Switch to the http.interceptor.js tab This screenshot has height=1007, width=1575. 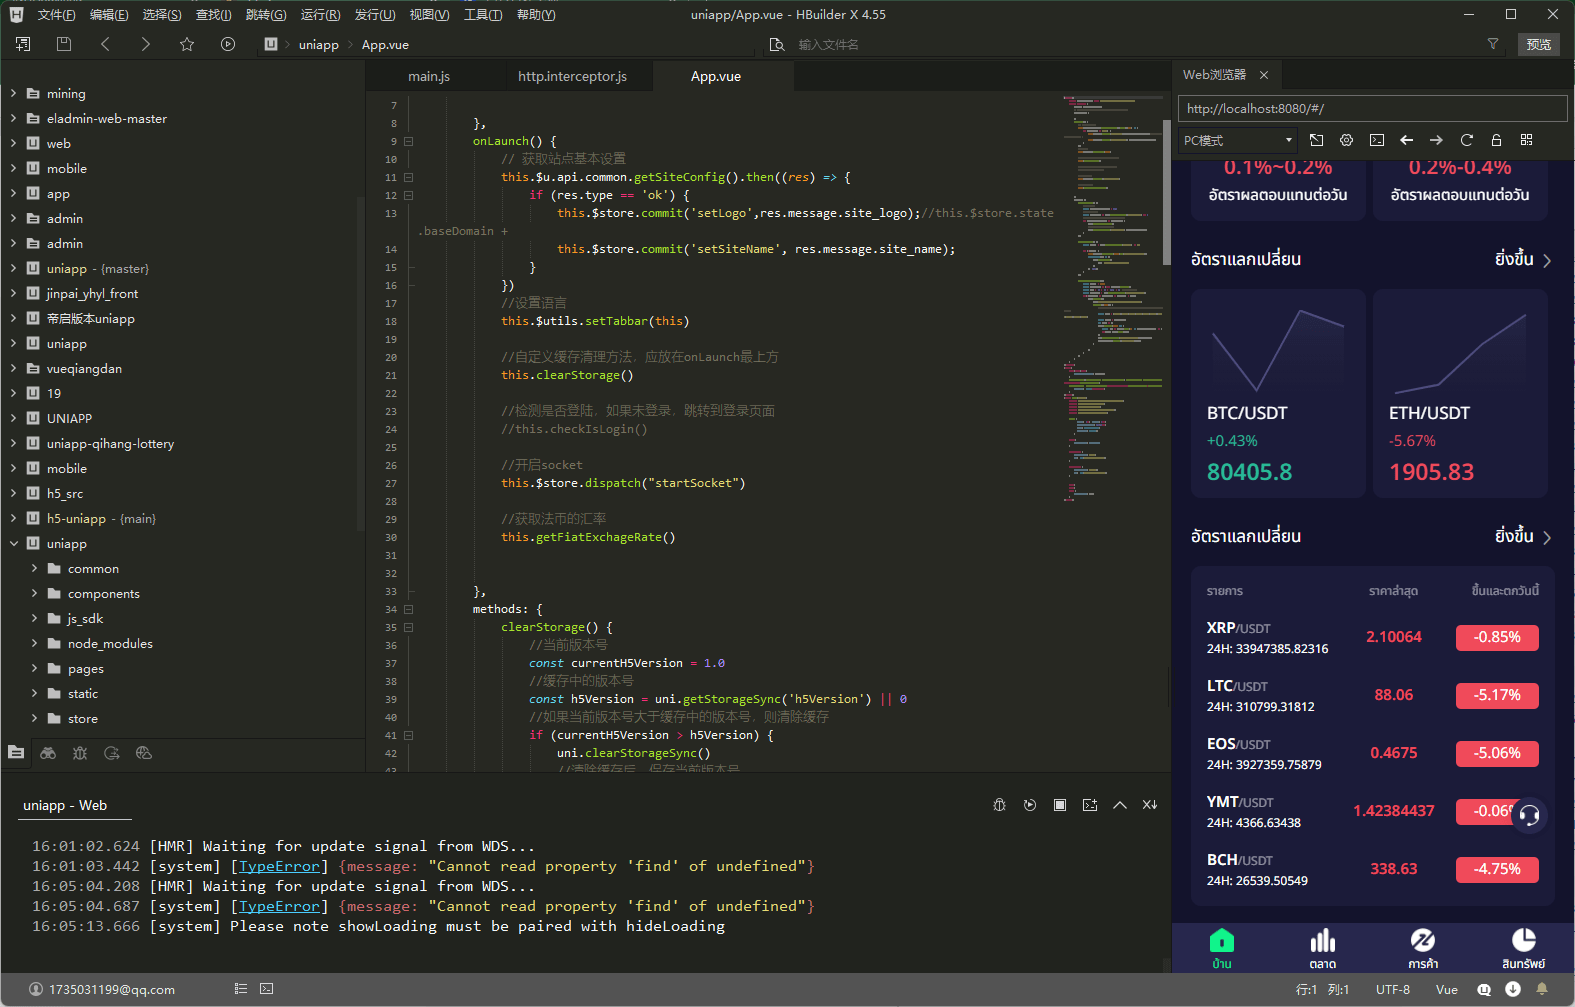click(572, 76)
